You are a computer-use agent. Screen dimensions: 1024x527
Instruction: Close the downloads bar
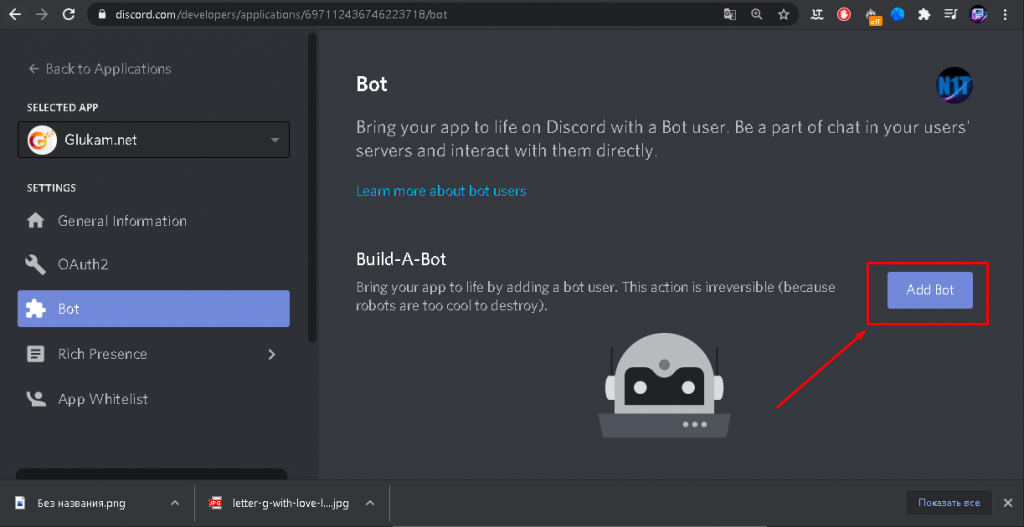[x=1008, y=503]
